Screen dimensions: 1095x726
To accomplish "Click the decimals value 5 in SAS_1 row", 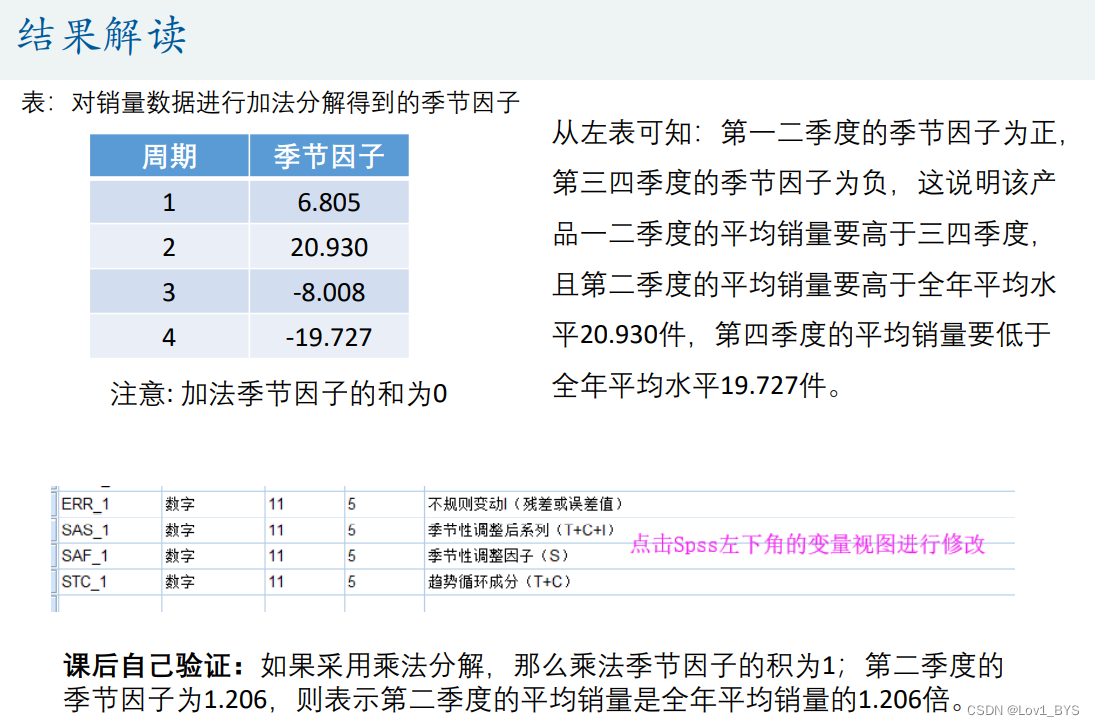I will (x=352, y=530).
